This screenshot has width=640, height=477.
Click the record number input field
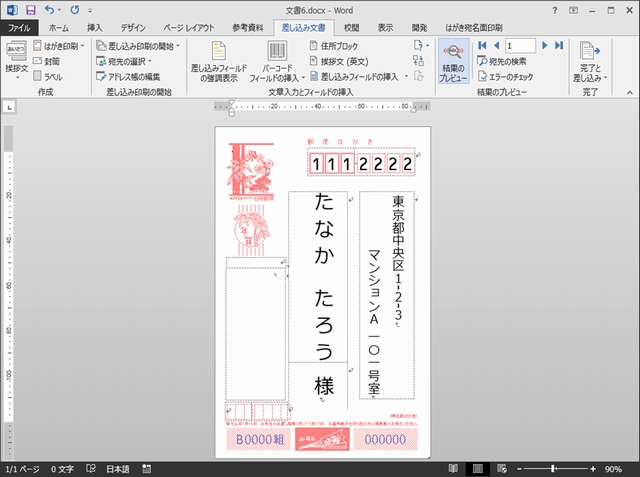coord(520,45)
